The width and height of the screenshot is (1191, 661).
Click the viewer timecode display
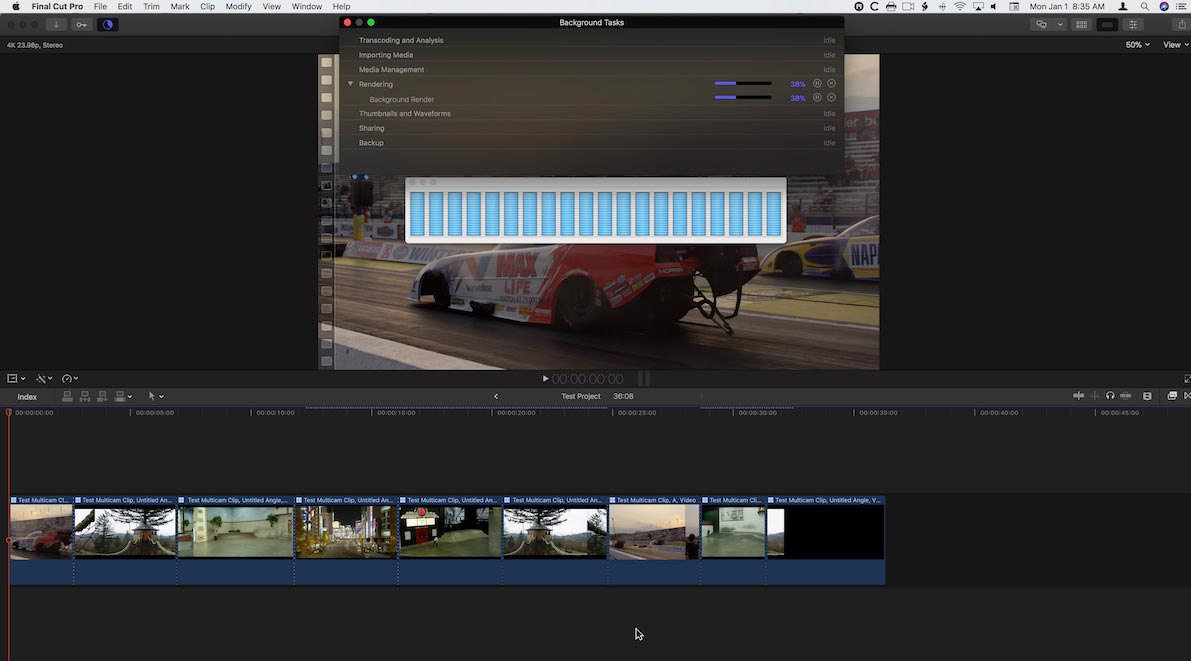[587, 379]
